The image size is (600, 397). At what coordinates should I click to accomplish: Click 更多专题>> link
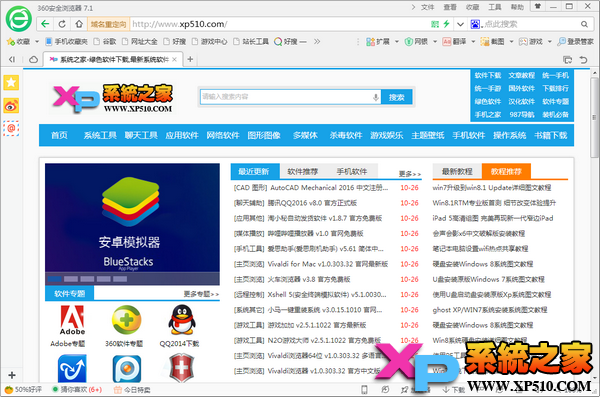201,294
